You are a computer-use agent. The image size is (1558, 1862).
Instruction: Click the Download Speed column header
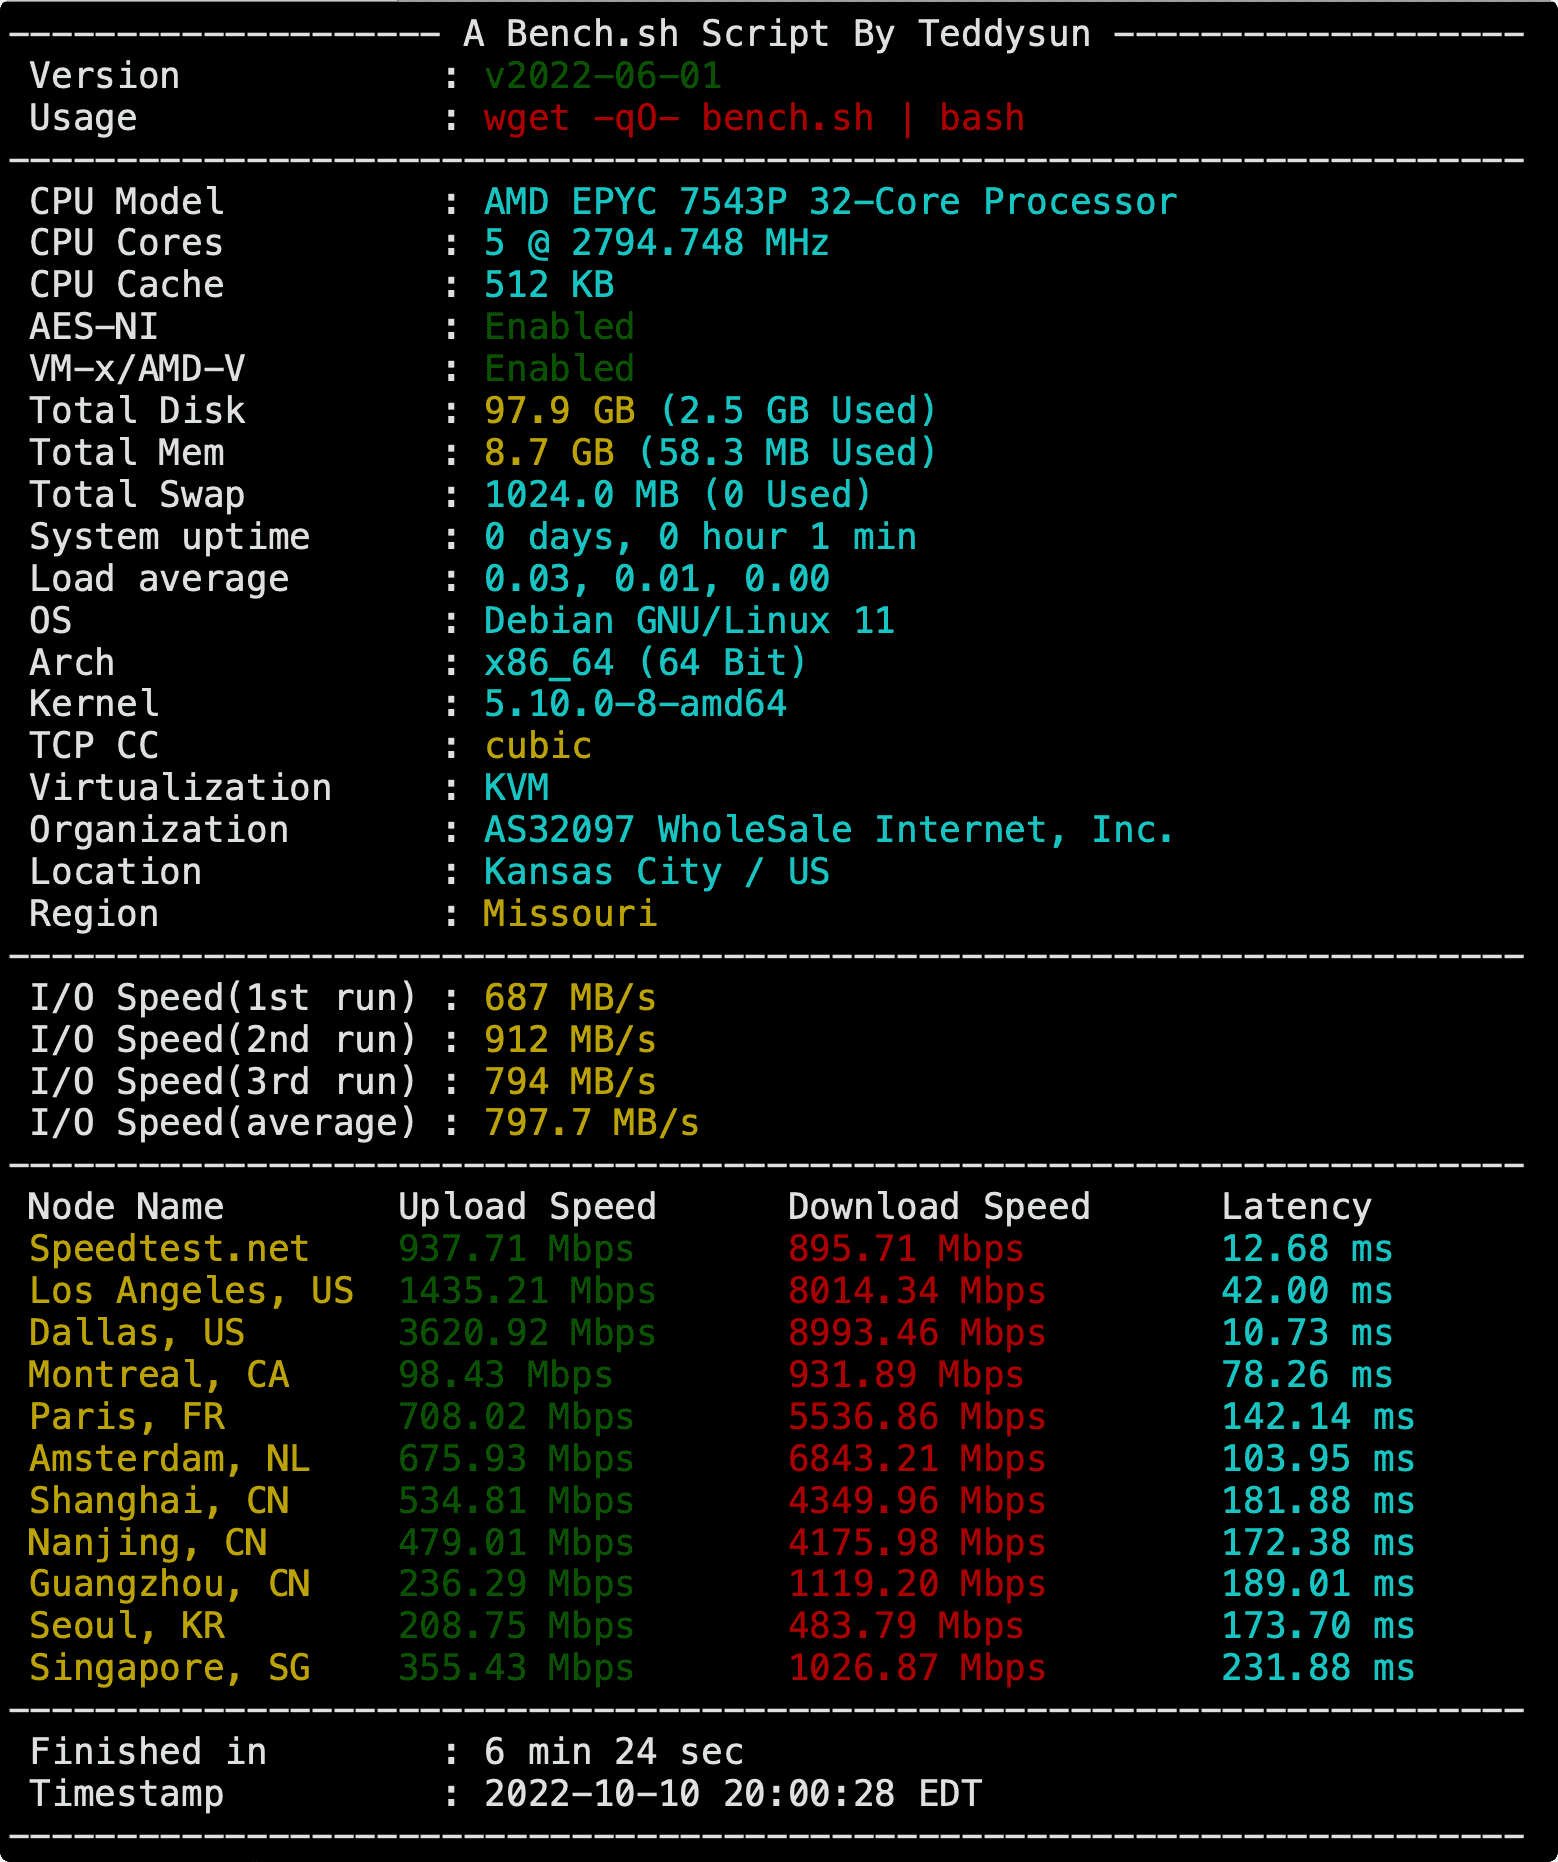tap(939, 1207)
